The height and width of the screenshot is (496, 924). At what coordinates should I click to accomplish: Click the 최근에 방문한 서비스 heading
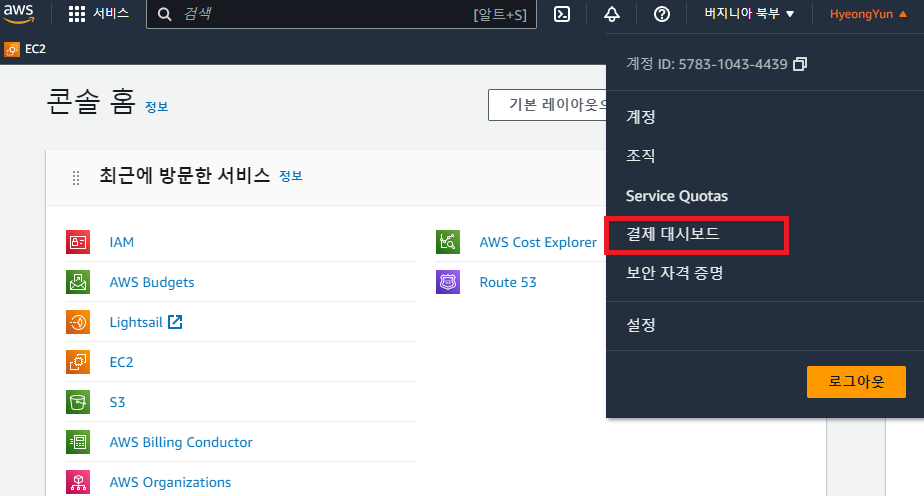pyautogui.click(x=184, y=176)
